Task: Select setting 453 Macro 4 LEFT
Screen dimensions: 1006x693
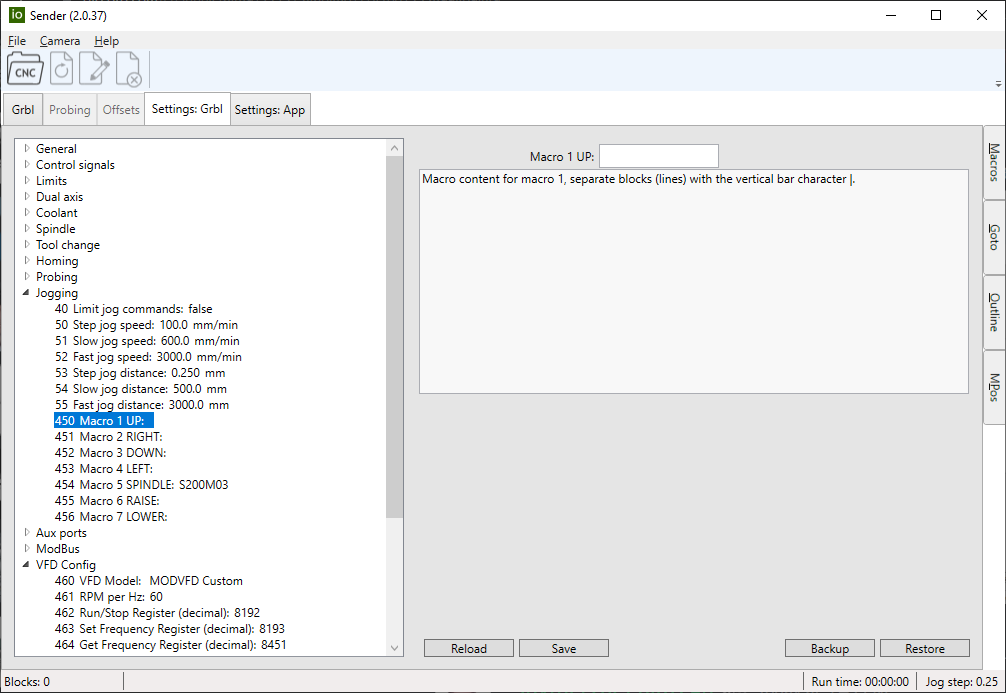Action: 104,469
